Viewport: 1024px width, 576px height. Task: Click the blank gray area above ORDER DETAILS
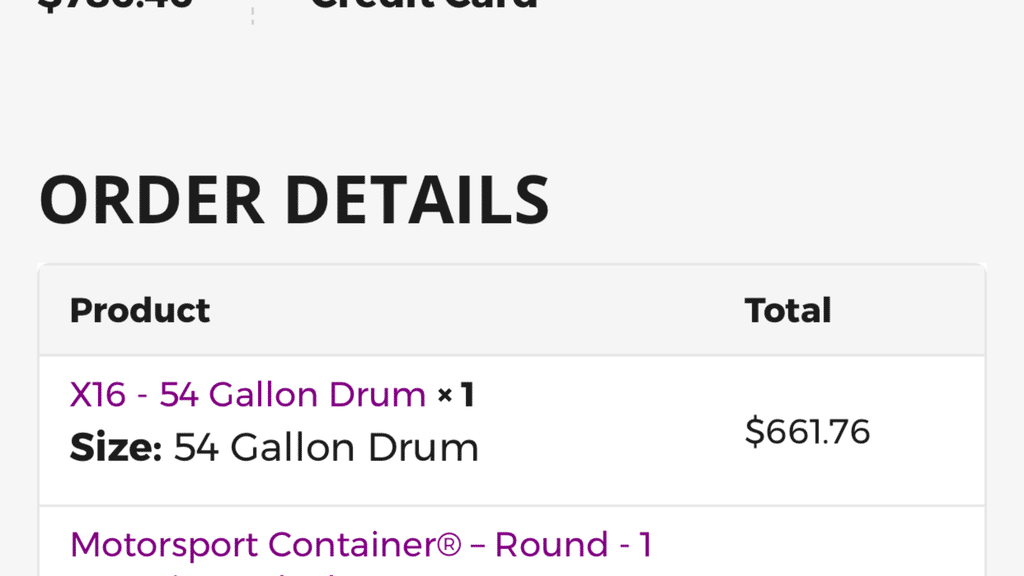[x=500, y=100]
